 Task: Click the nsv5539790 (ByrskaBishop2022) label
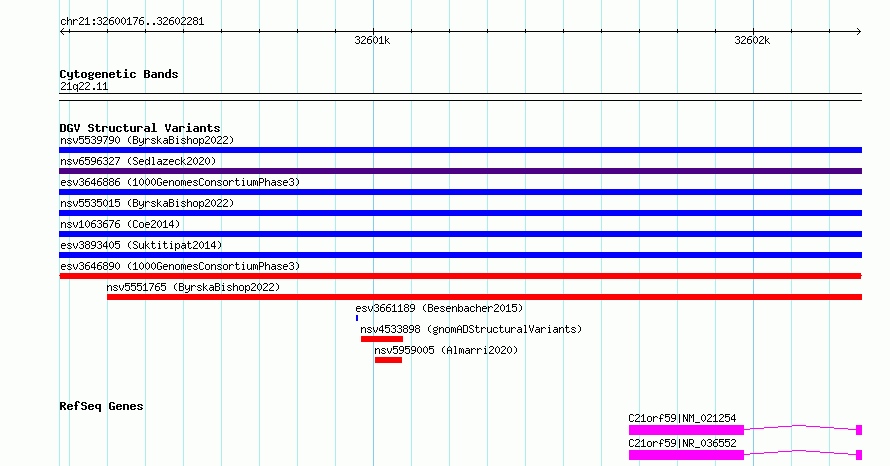(147, 140)
